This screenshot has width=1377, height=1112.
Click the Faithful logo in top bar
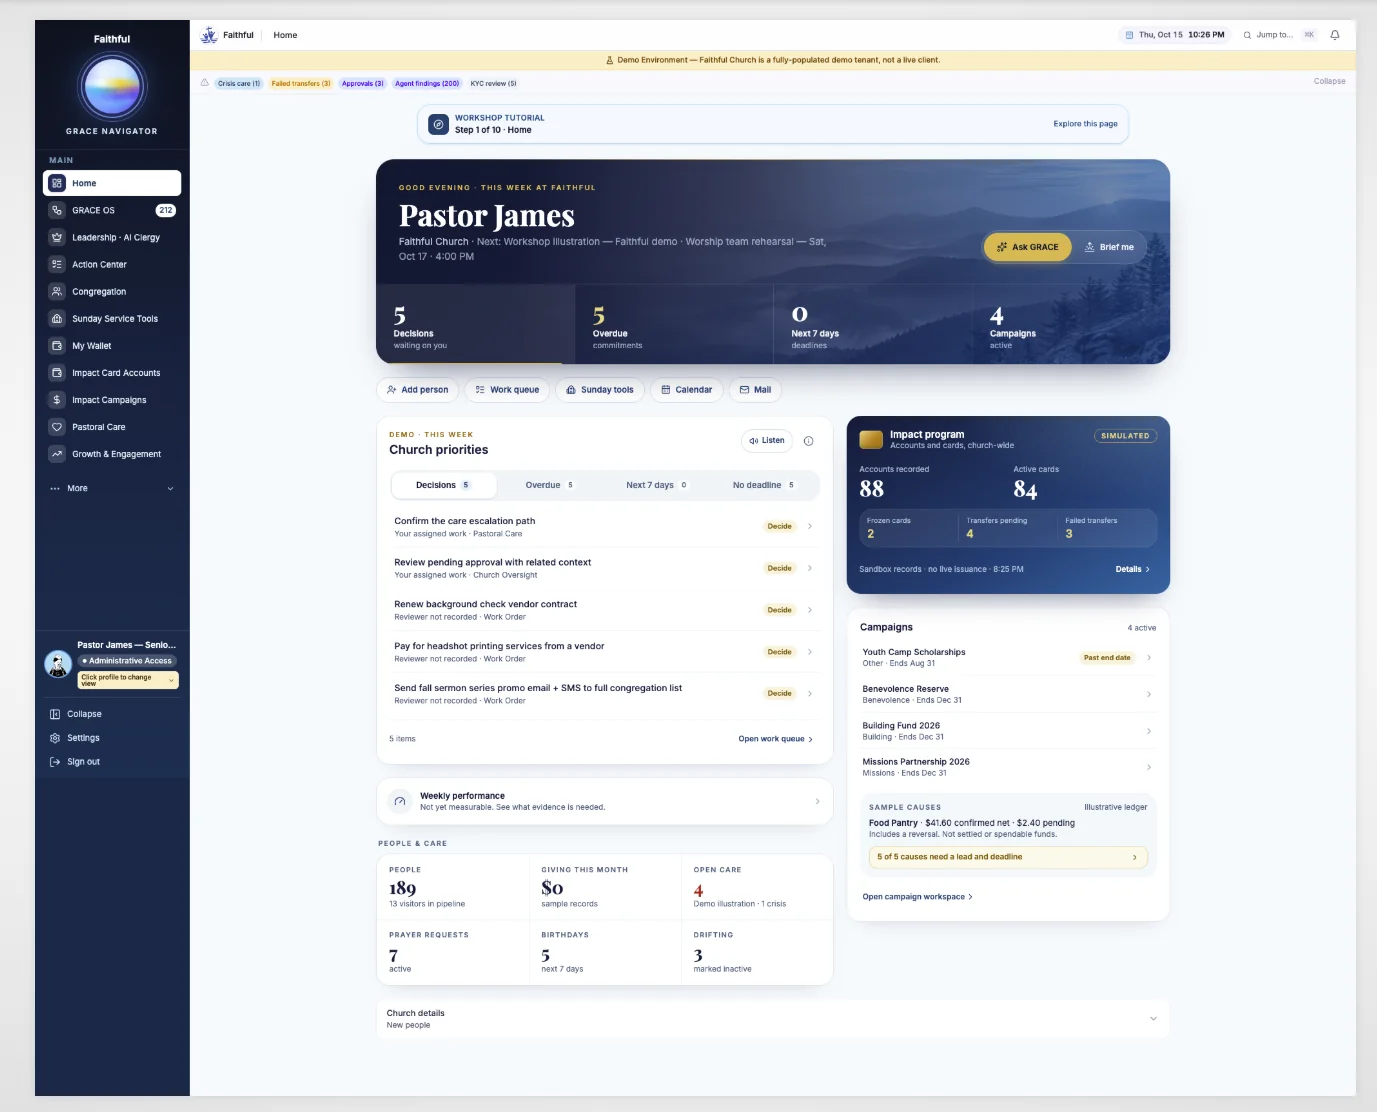209,35
